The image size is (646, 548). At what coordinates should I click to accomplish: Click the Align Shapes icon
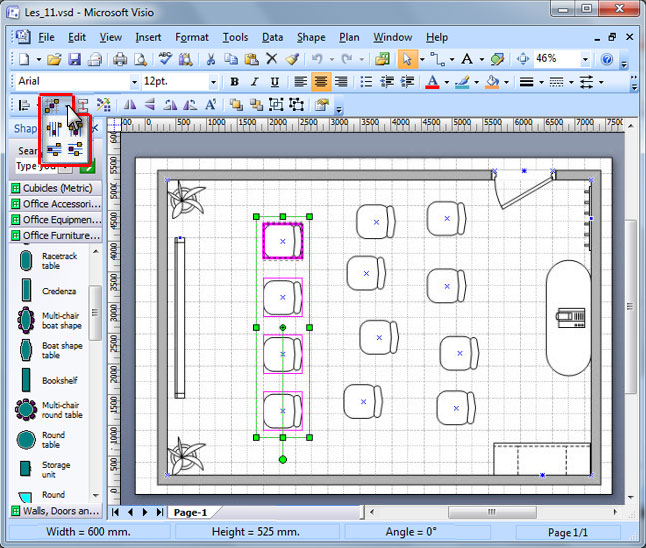[25, 106]
